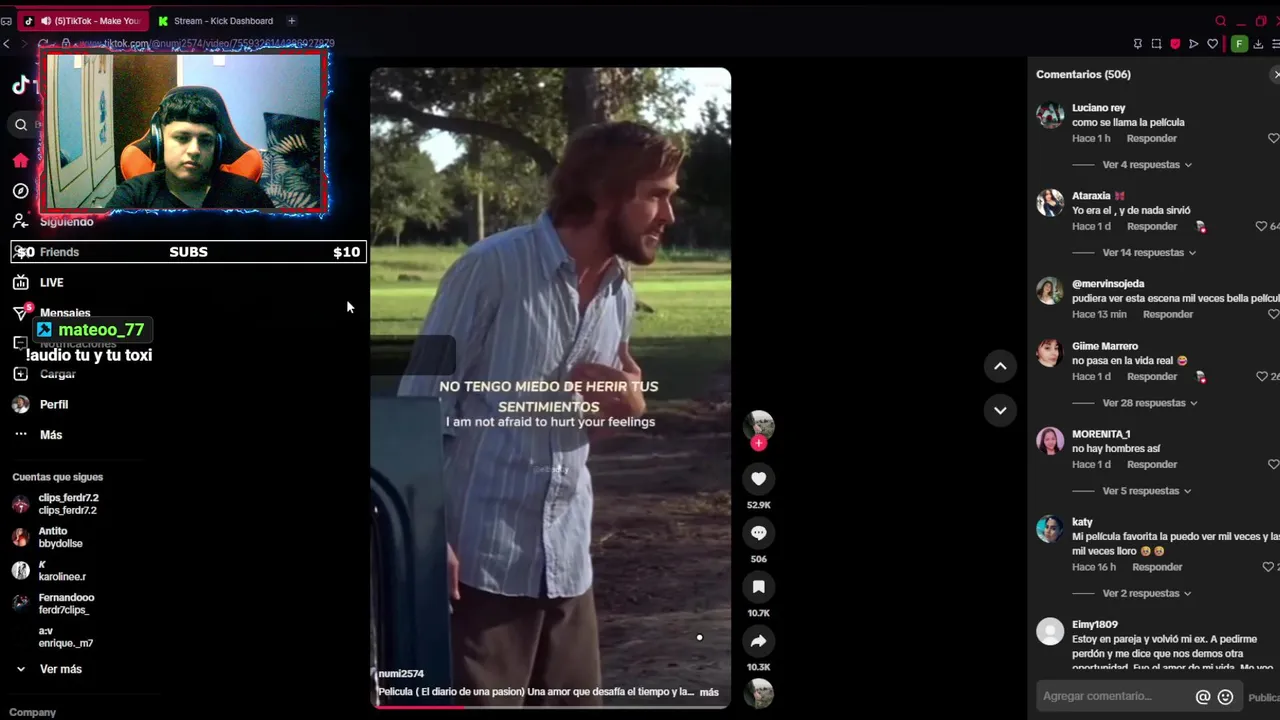Click the browser pin toolbar icon
1280x720 pixels.
[1137, 44]
